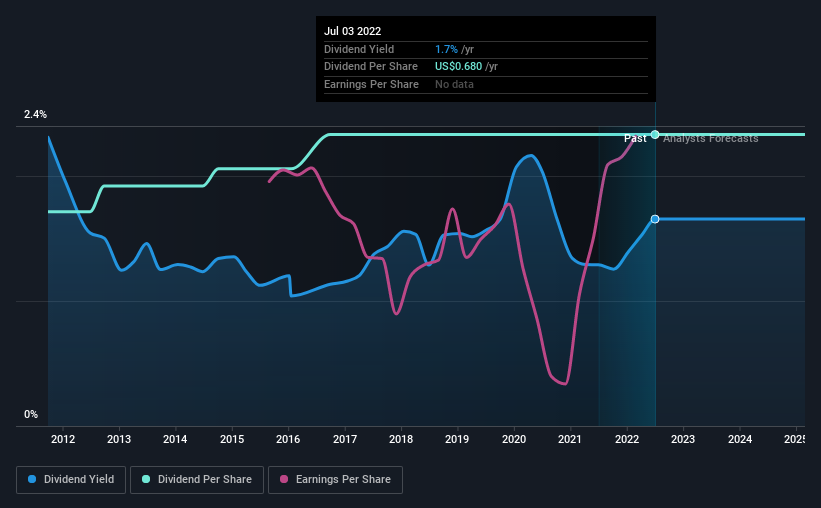Viewport: 821px width, 508px height.
Task: Click the 2024 x-axis year label
Action: 740,439
